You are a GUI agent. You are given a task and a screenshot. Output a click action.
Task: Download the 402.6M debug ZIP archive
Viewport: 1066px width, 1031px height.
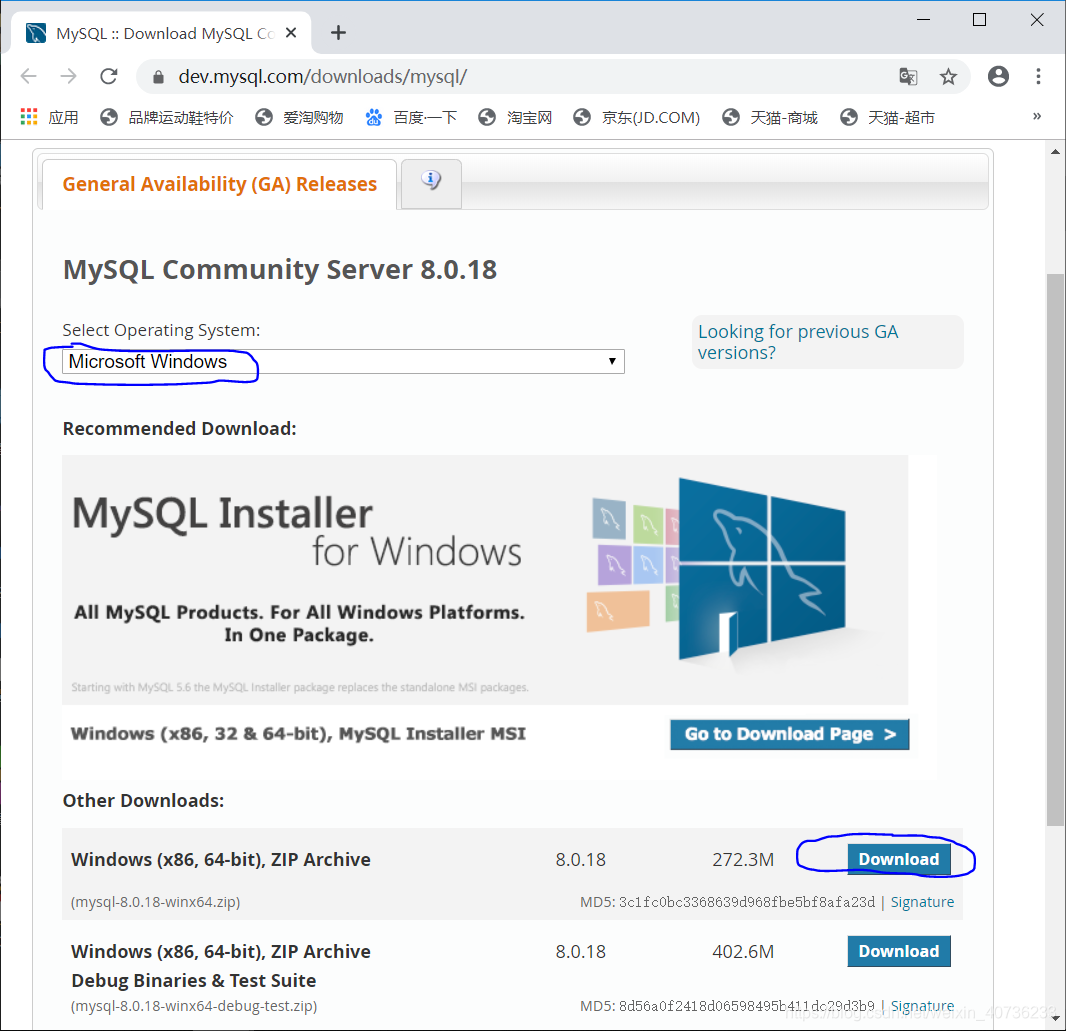tap(899, 951)
